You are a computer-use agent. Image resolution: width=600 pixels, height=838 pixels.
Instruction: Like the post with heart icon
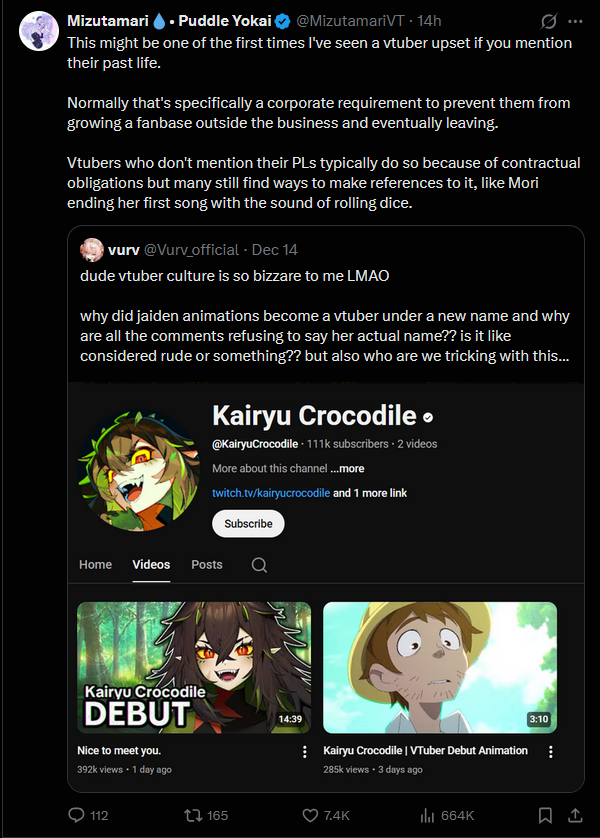[x=310, y=815]
